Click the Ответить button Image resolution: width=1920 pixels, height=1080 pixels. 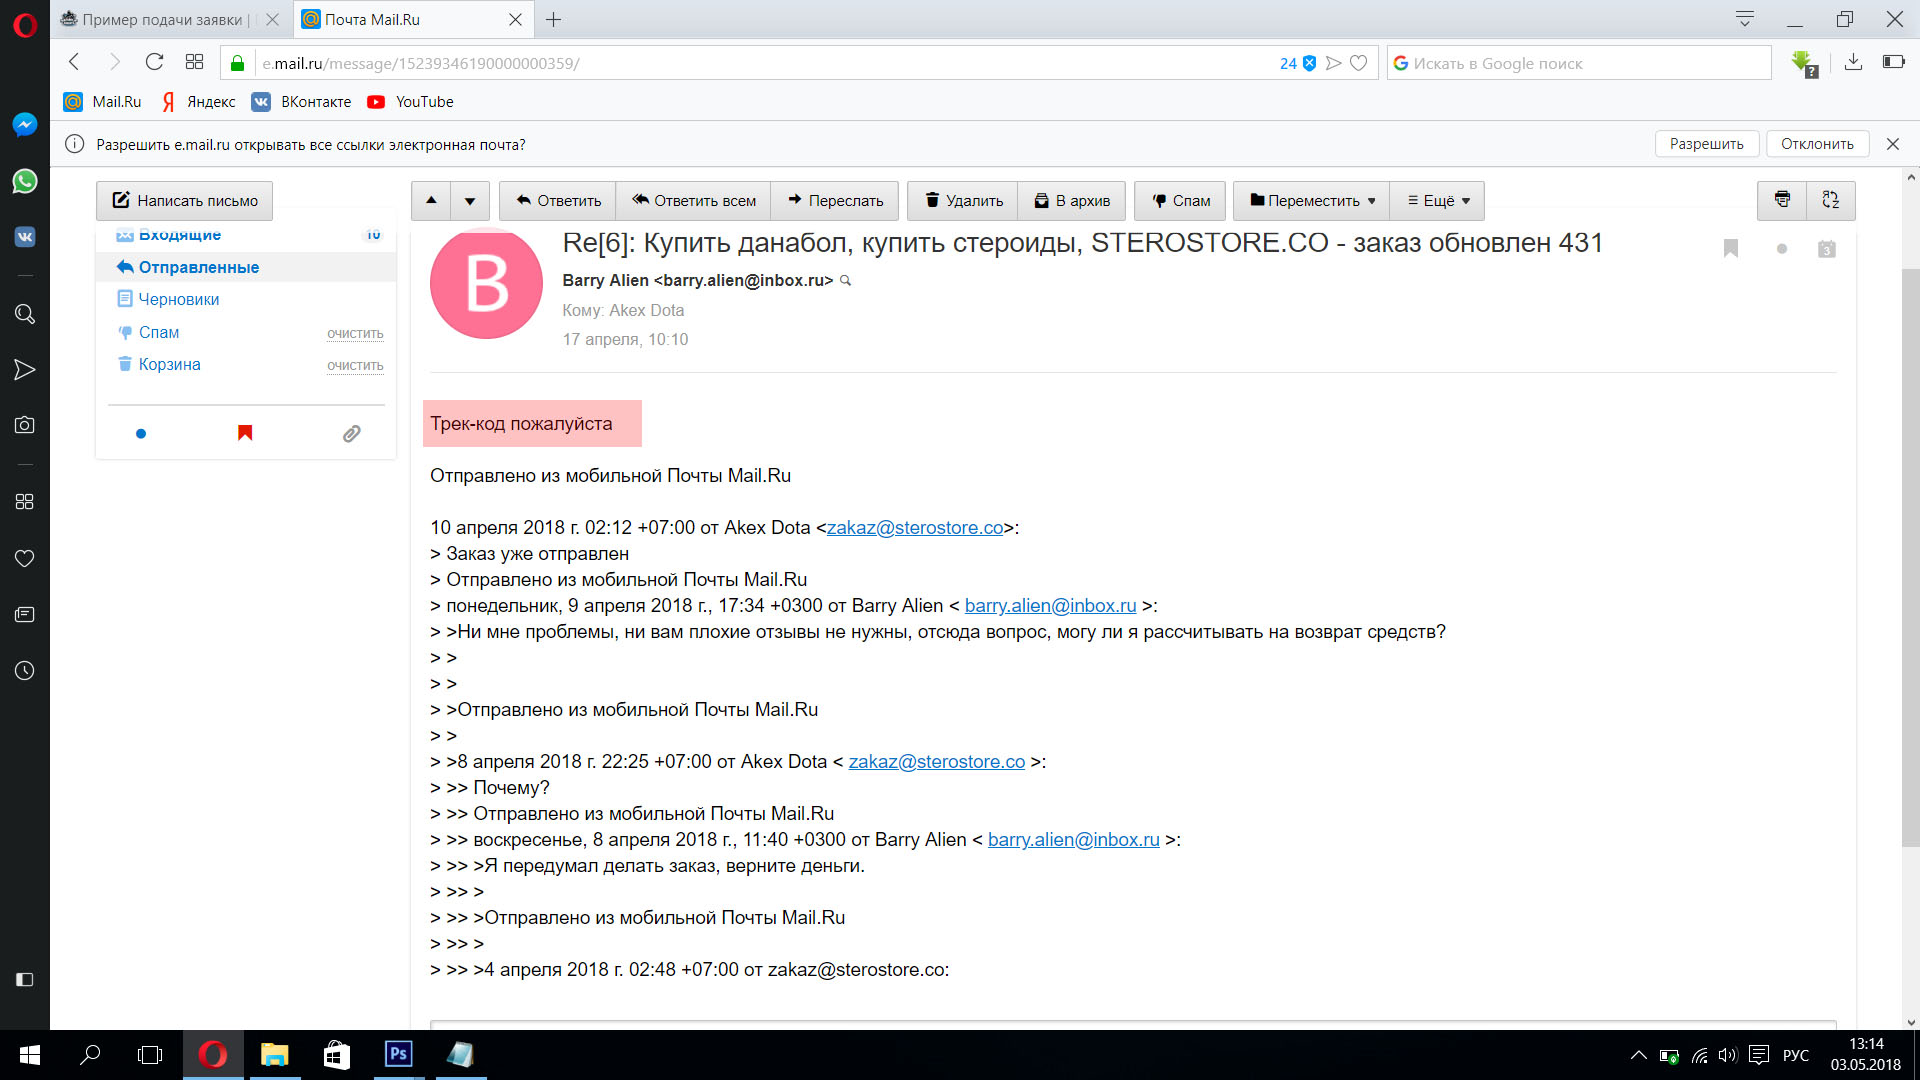(557, 200)
